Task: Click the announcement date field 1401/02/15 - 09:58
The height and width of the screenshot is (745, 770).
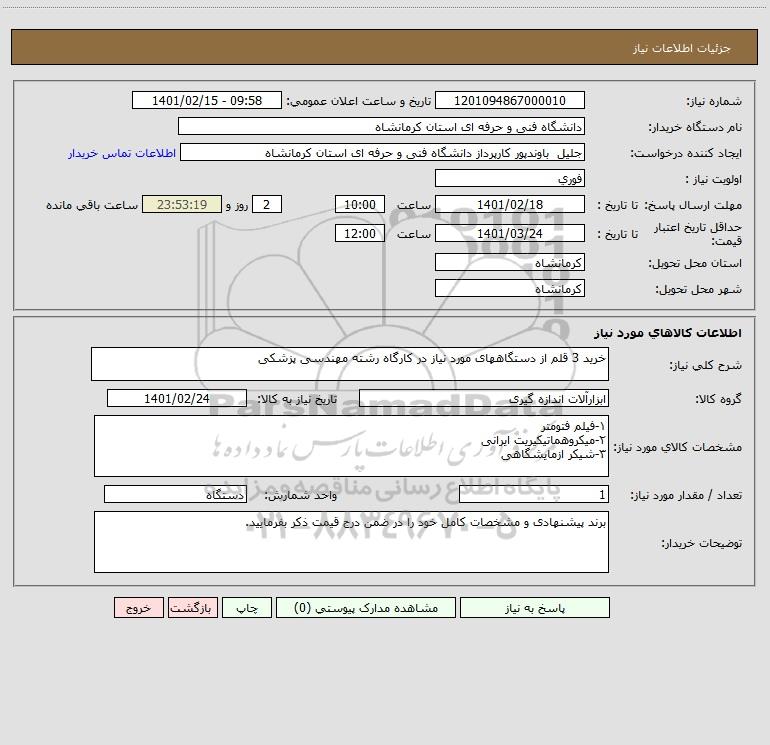Action: pos(207,100)
